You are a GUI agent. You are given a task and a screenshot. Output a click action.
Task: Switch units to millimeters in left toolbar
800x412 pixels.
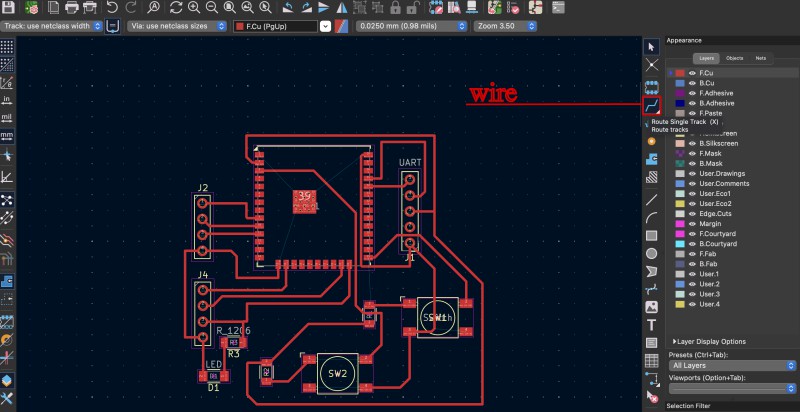tap(7, 136)
